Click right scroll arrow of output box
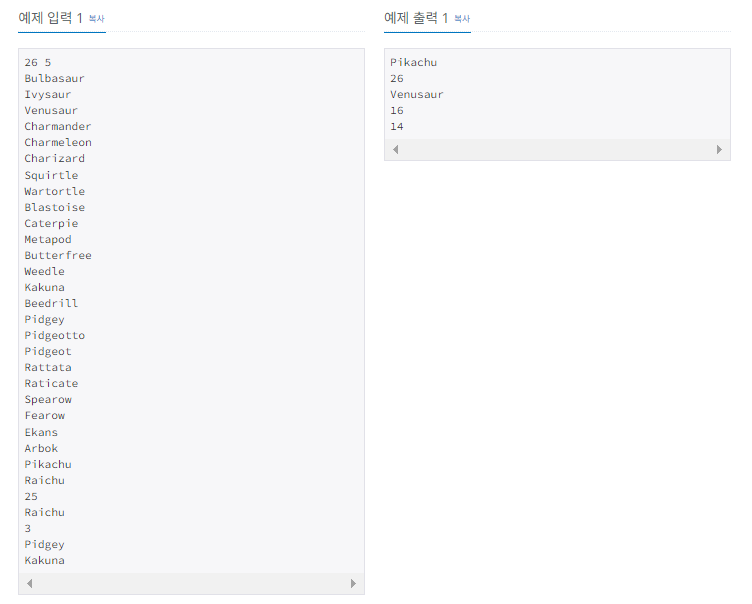This screenshot has width=752, height=604. click(719, 150)
